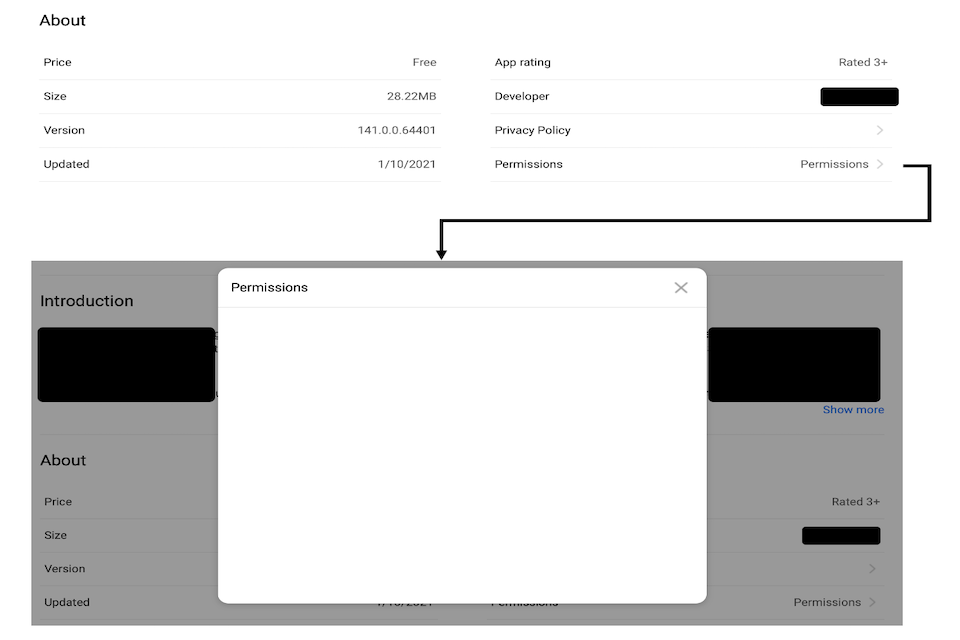The height and width of the screenshot is (640, 960).
Task: Click the dimmed Rated 3+ behind the dialog
Action: coord(855,502)
